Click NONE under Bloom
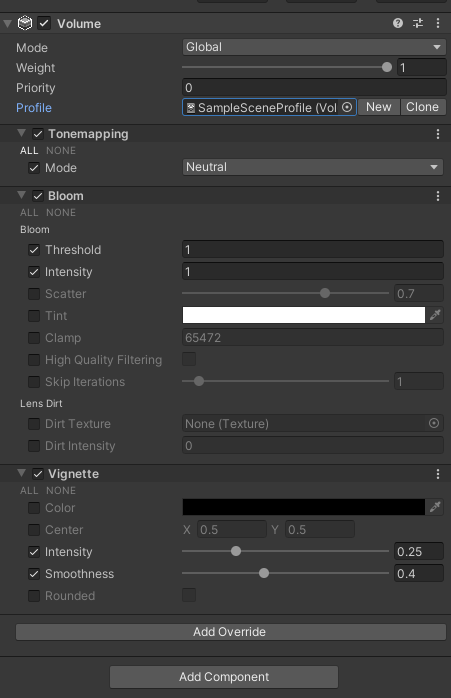This screenshot has height=698, width=451. click(61, 213)
